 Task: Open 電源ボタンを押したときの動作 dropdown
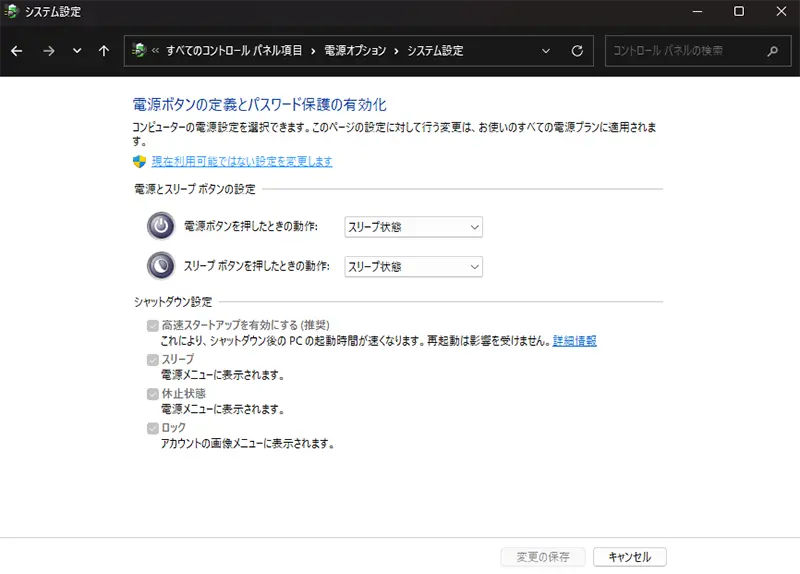click(414, 227)
